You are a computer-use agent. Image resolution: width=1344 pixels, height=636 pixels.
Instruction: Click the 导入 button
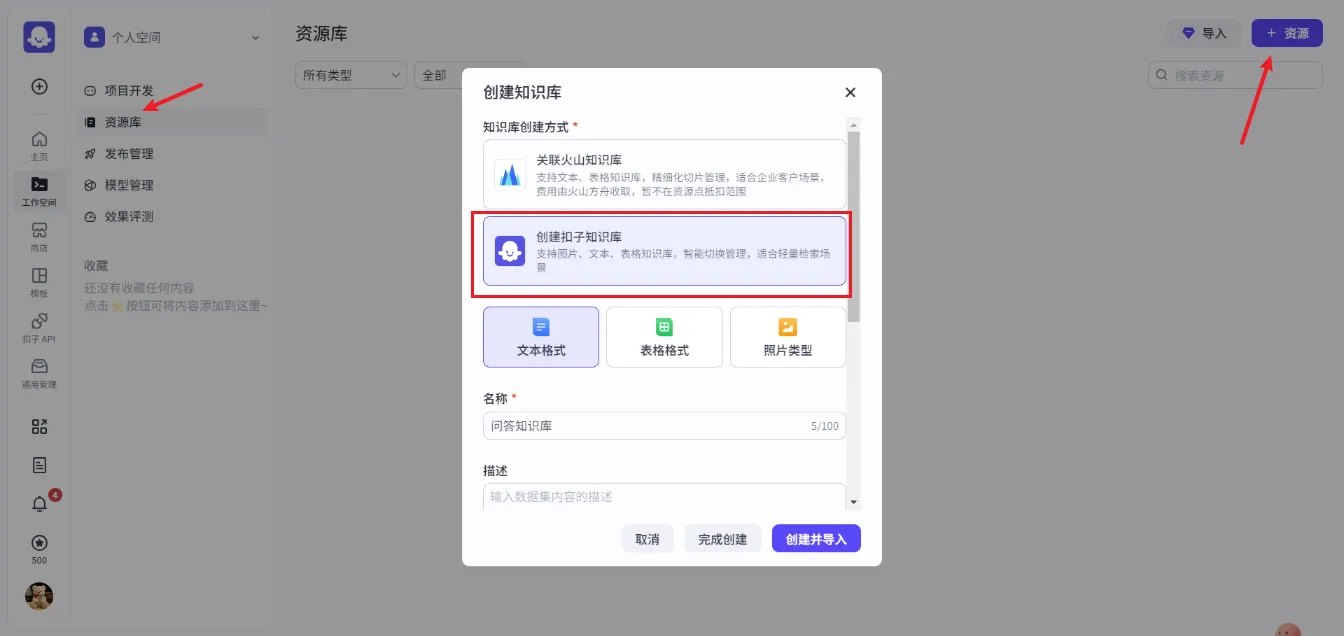tap(1205, 33)
